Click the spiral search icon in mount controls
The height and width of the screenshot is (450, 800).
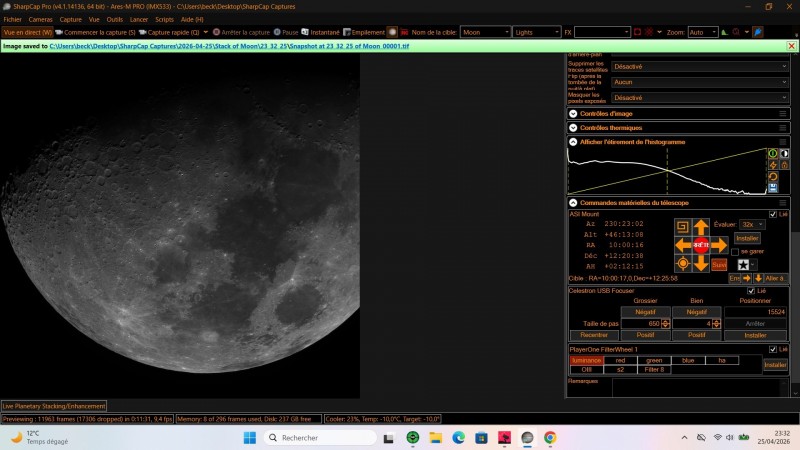coord(682,227)
